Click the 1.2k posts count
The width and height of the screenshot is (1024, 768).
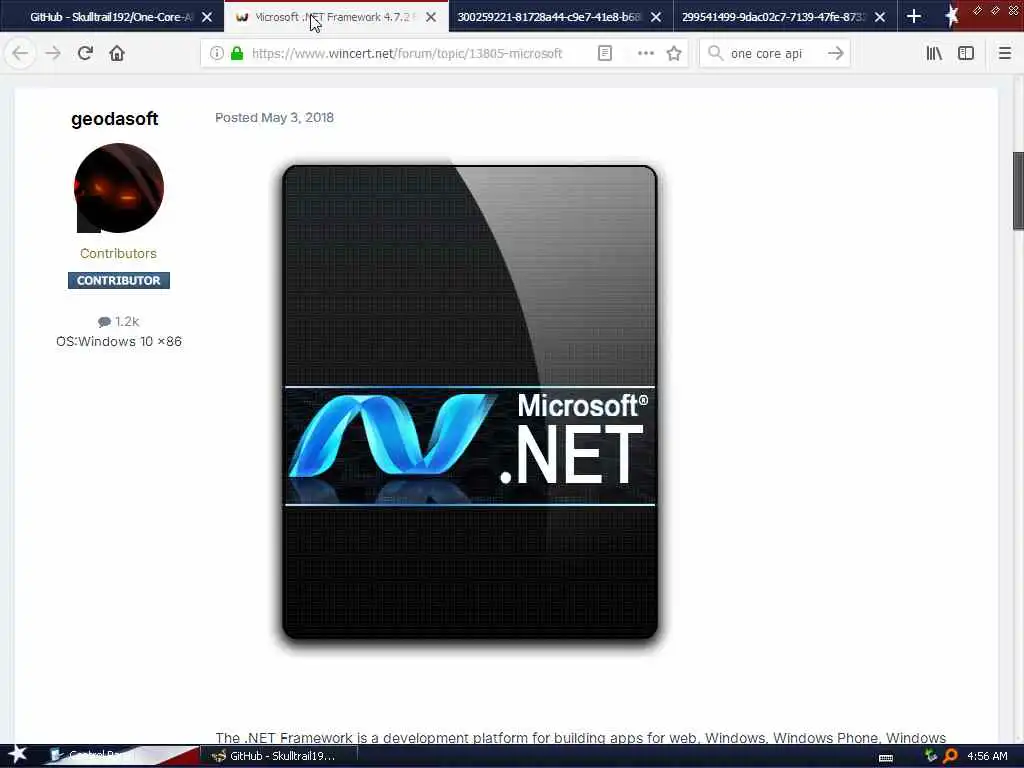(x=119, y=321)
